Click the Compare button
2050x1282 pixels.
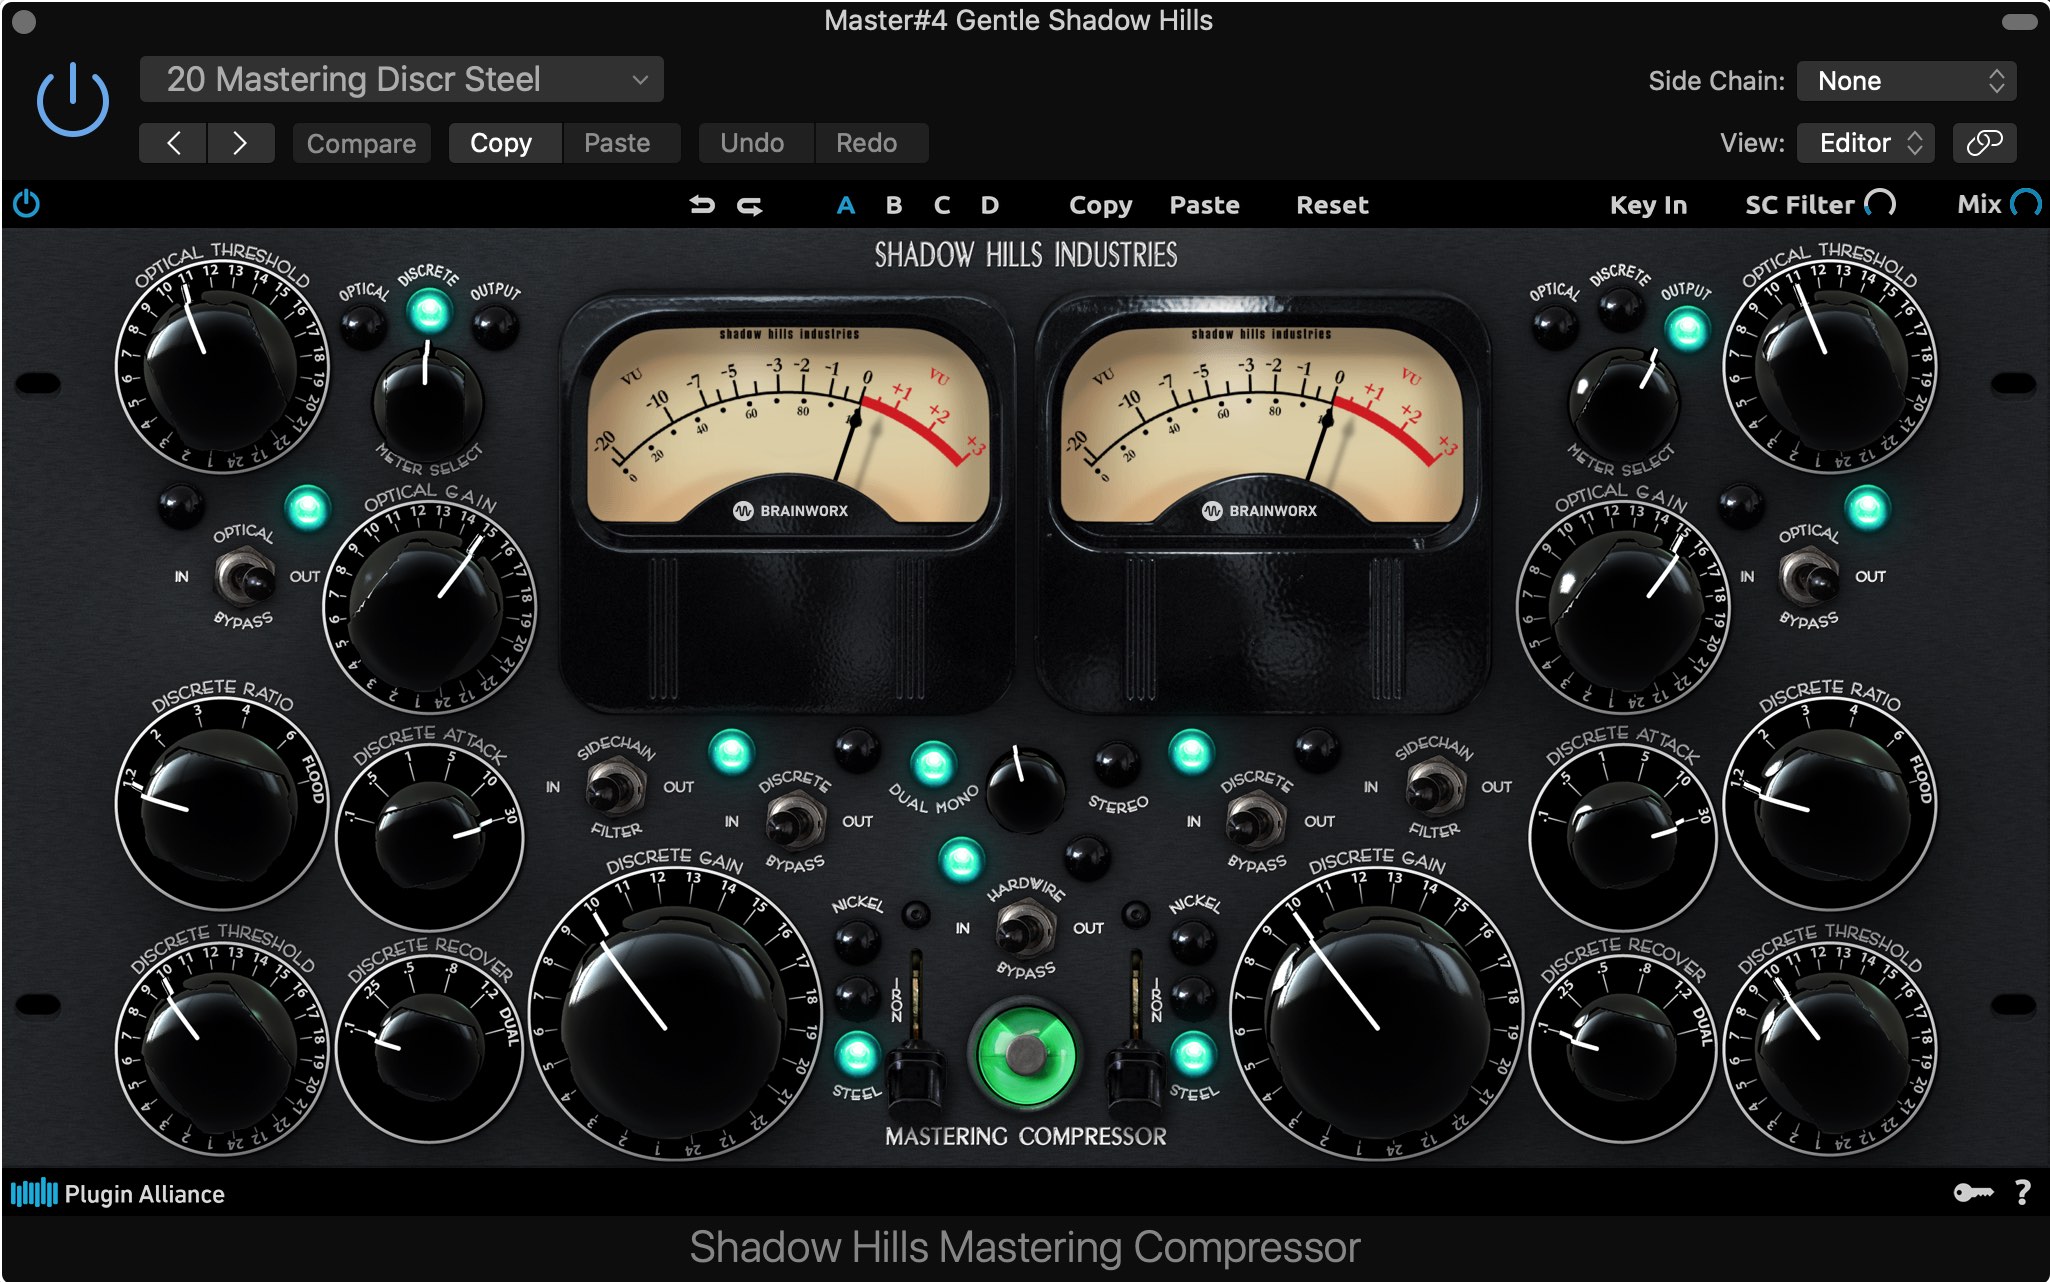[x=361, y=142]
